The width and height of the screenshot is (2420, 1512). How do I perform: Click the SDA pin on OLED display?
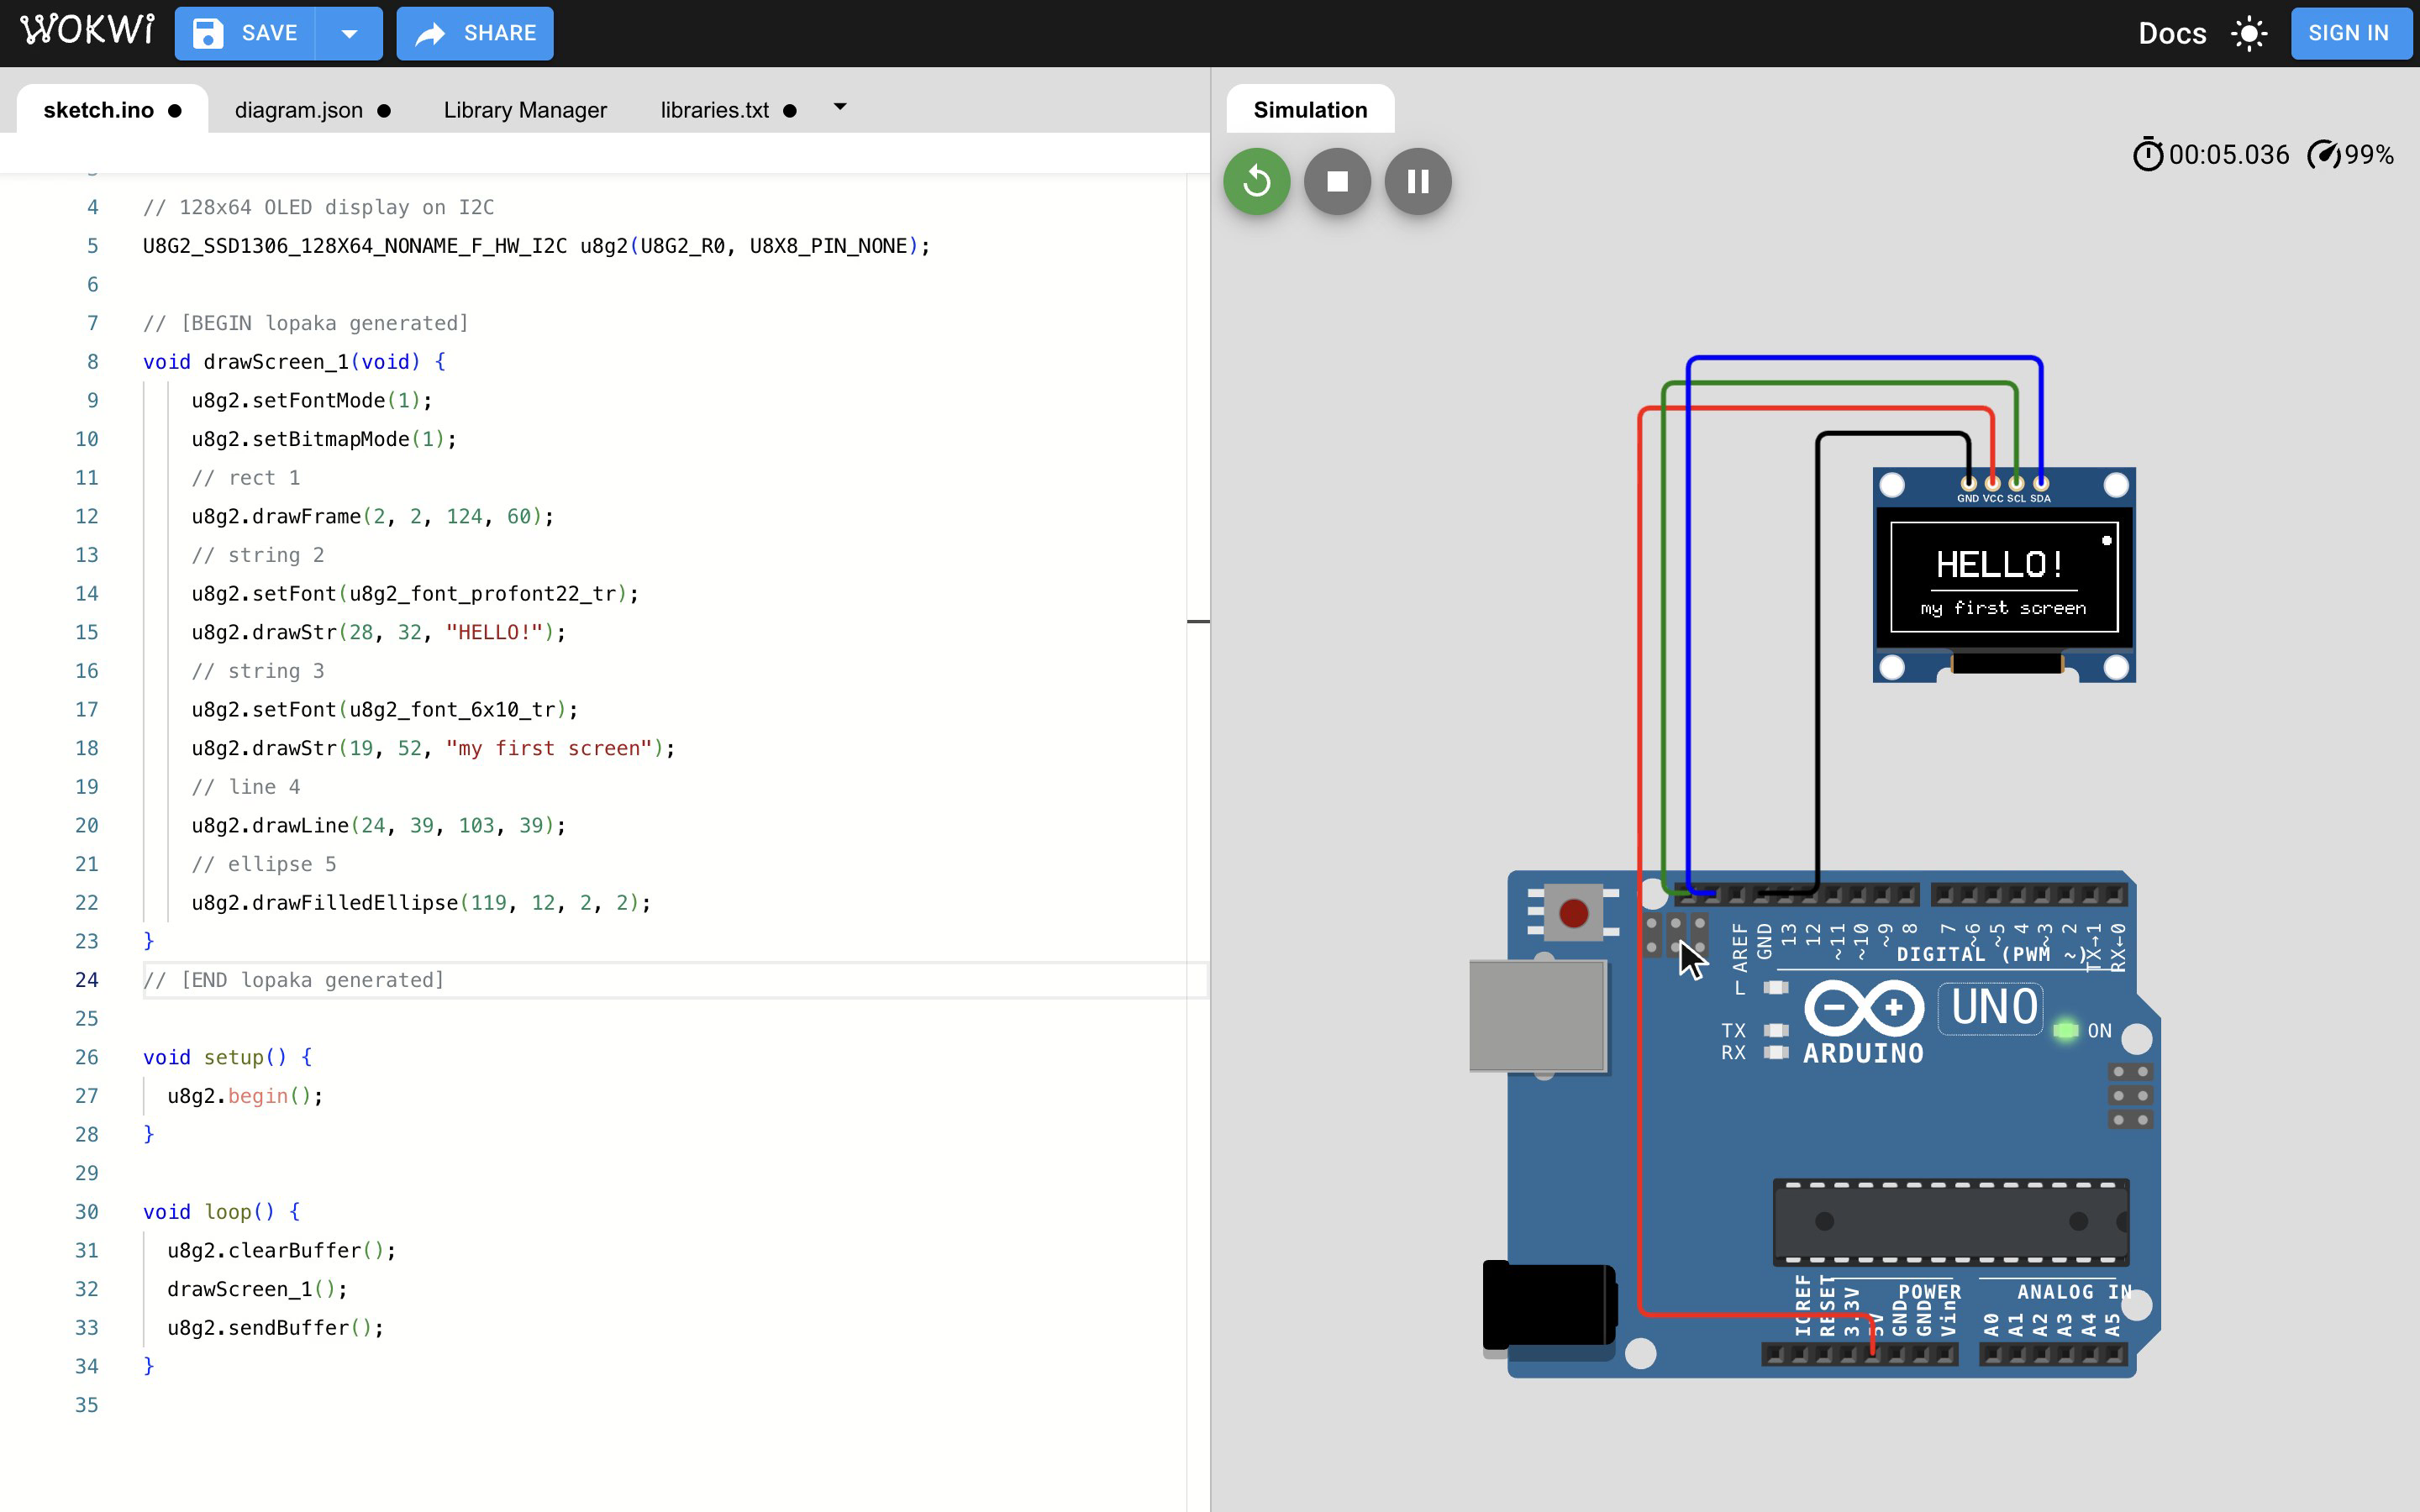pos(2040,484)
